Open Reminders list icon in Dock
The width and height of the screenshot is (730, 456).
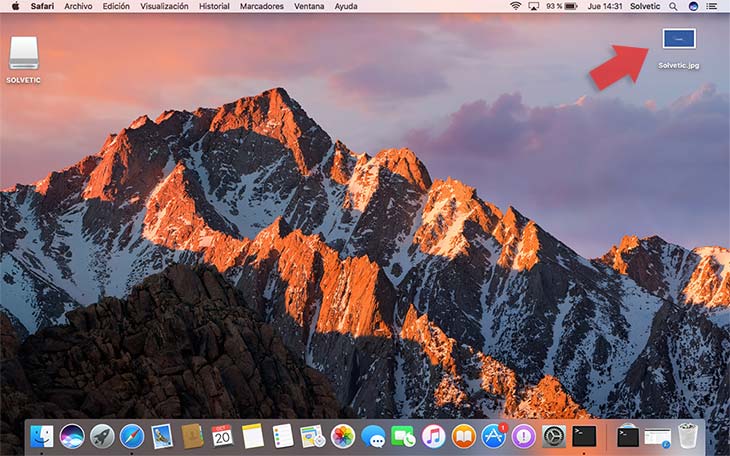[x=283, y=436]
